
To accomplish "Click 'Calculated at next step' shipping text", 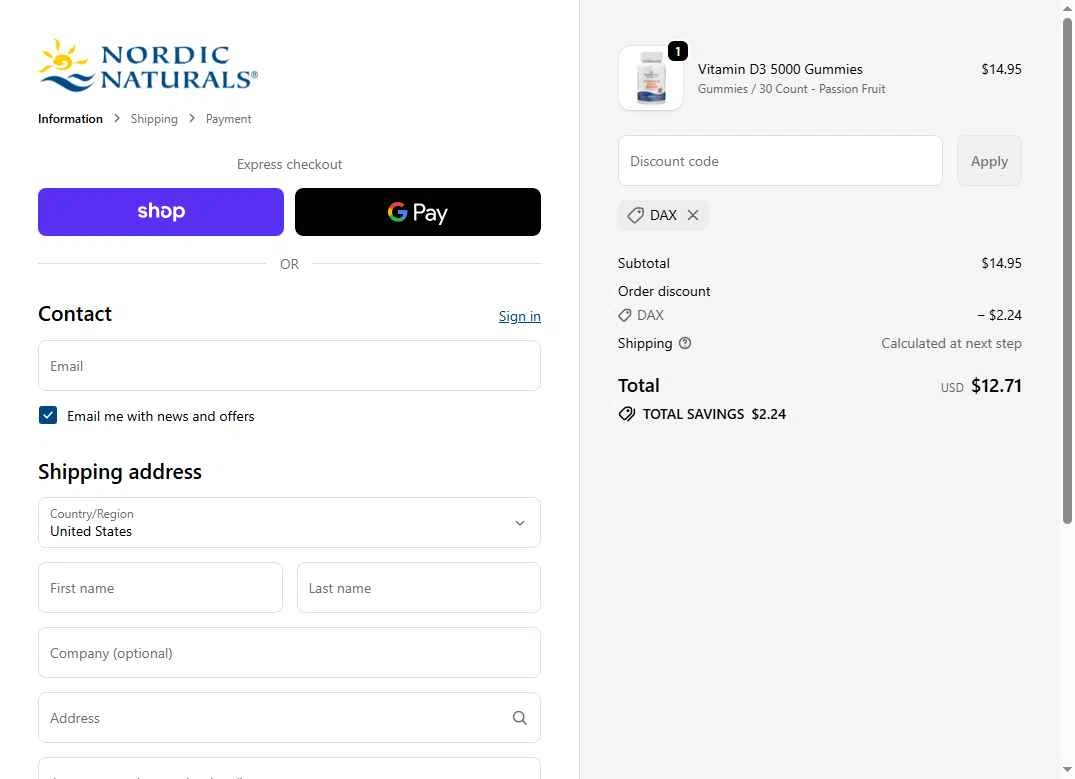I will point(951,344).
